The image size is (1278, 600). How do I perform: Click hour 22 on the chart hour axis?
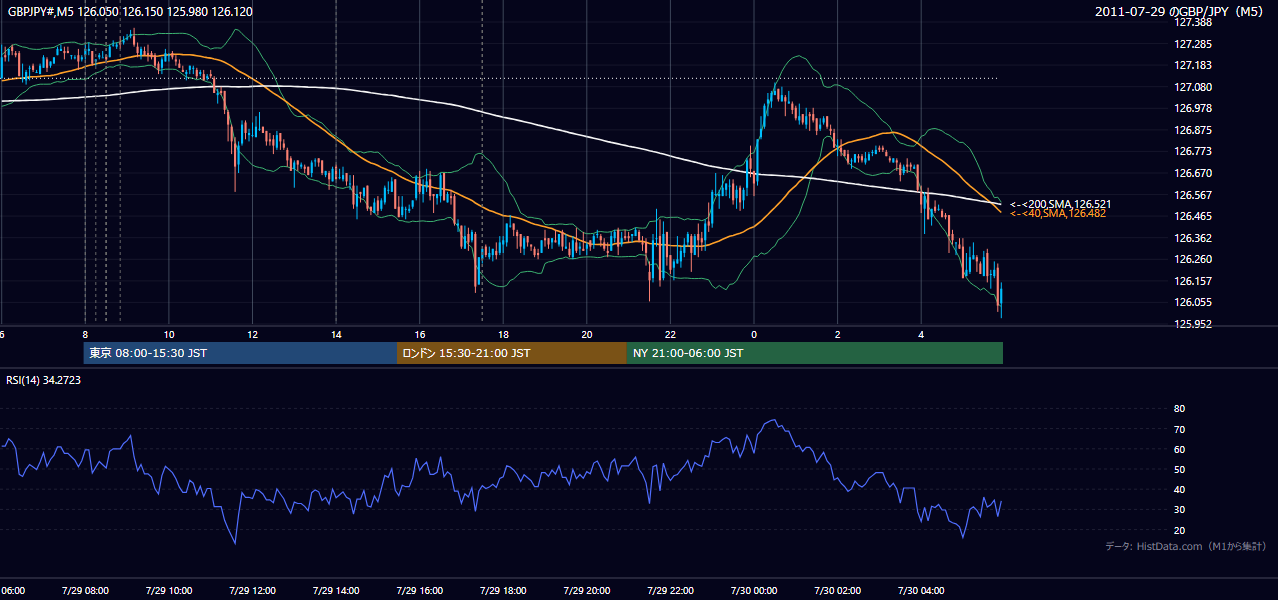(671, 334)
